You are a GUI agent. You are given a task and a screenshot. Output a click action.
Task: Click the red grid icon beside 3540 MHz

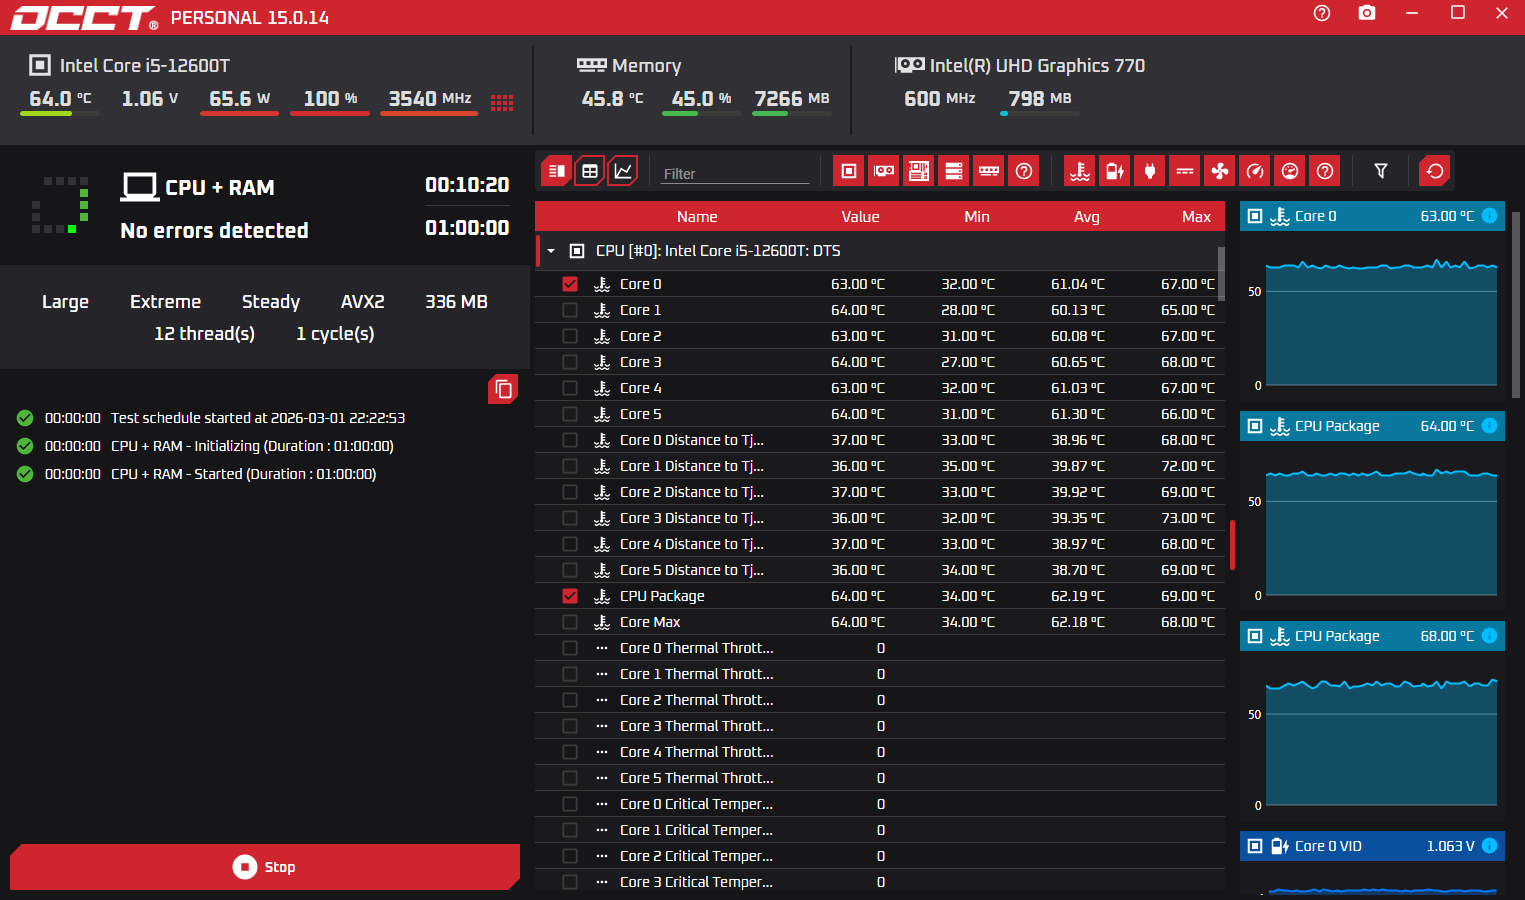point(502,102)
